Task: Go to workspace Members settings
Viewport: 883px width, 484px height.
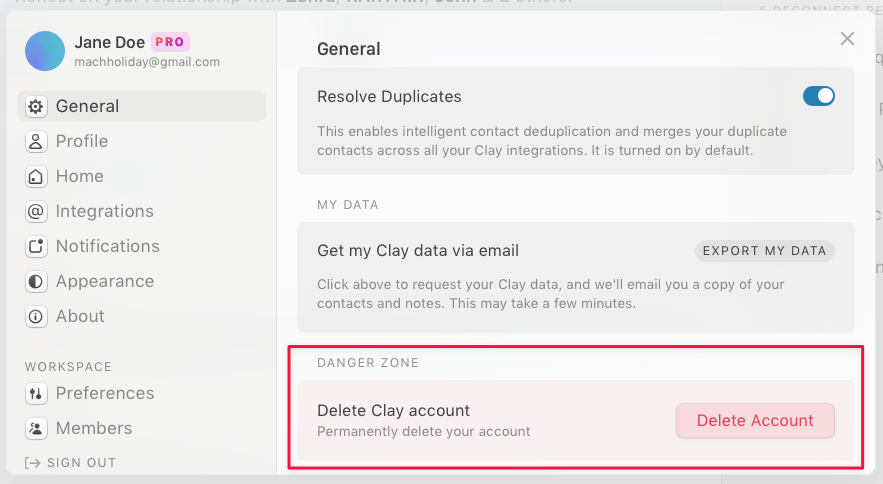Action: click(94, 428)
